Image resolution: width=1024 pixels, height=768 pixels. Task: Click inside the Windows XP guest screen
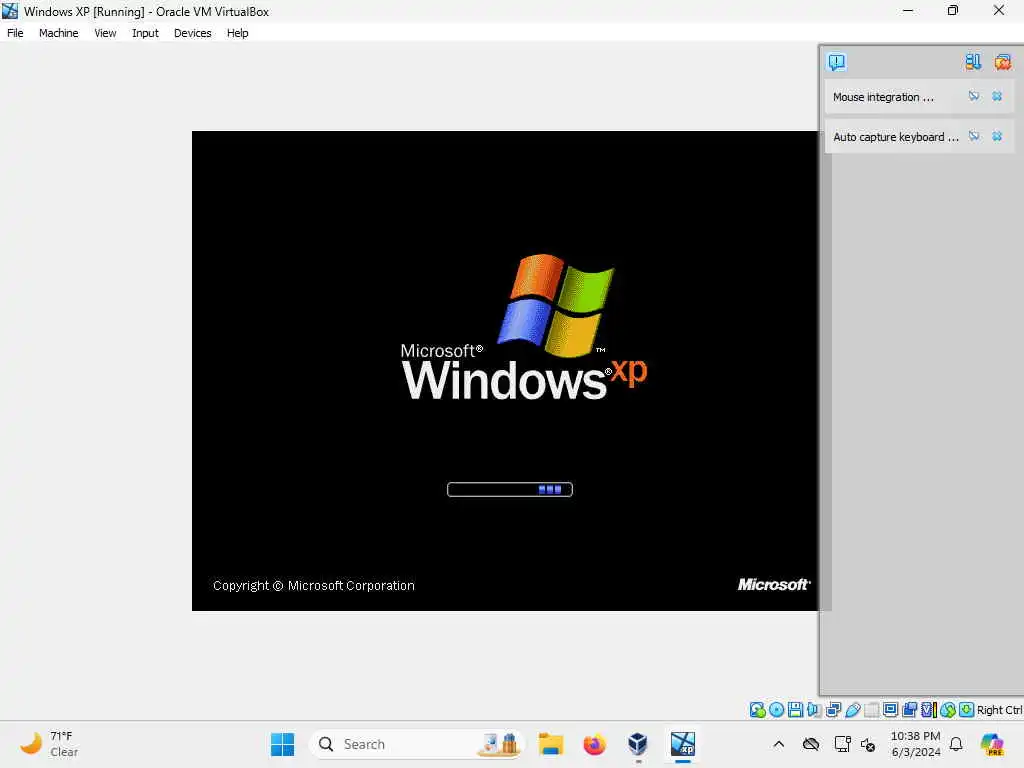coord(505,371)
